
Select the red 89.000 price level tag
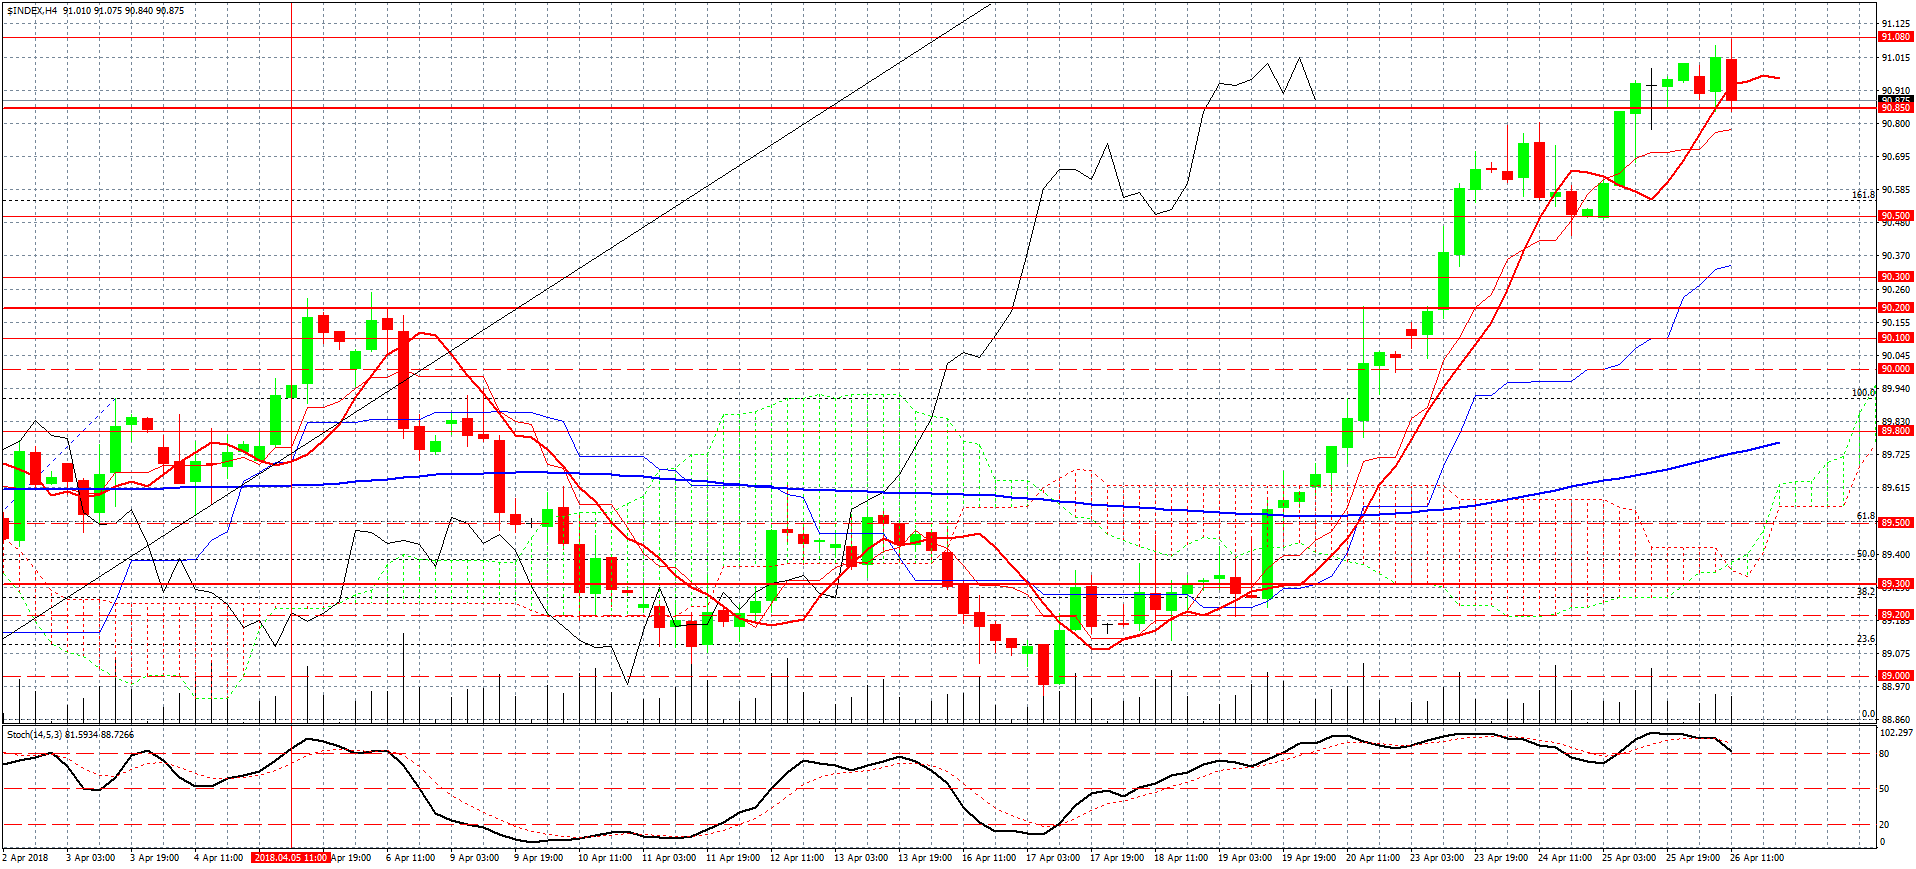(1896, 676)
